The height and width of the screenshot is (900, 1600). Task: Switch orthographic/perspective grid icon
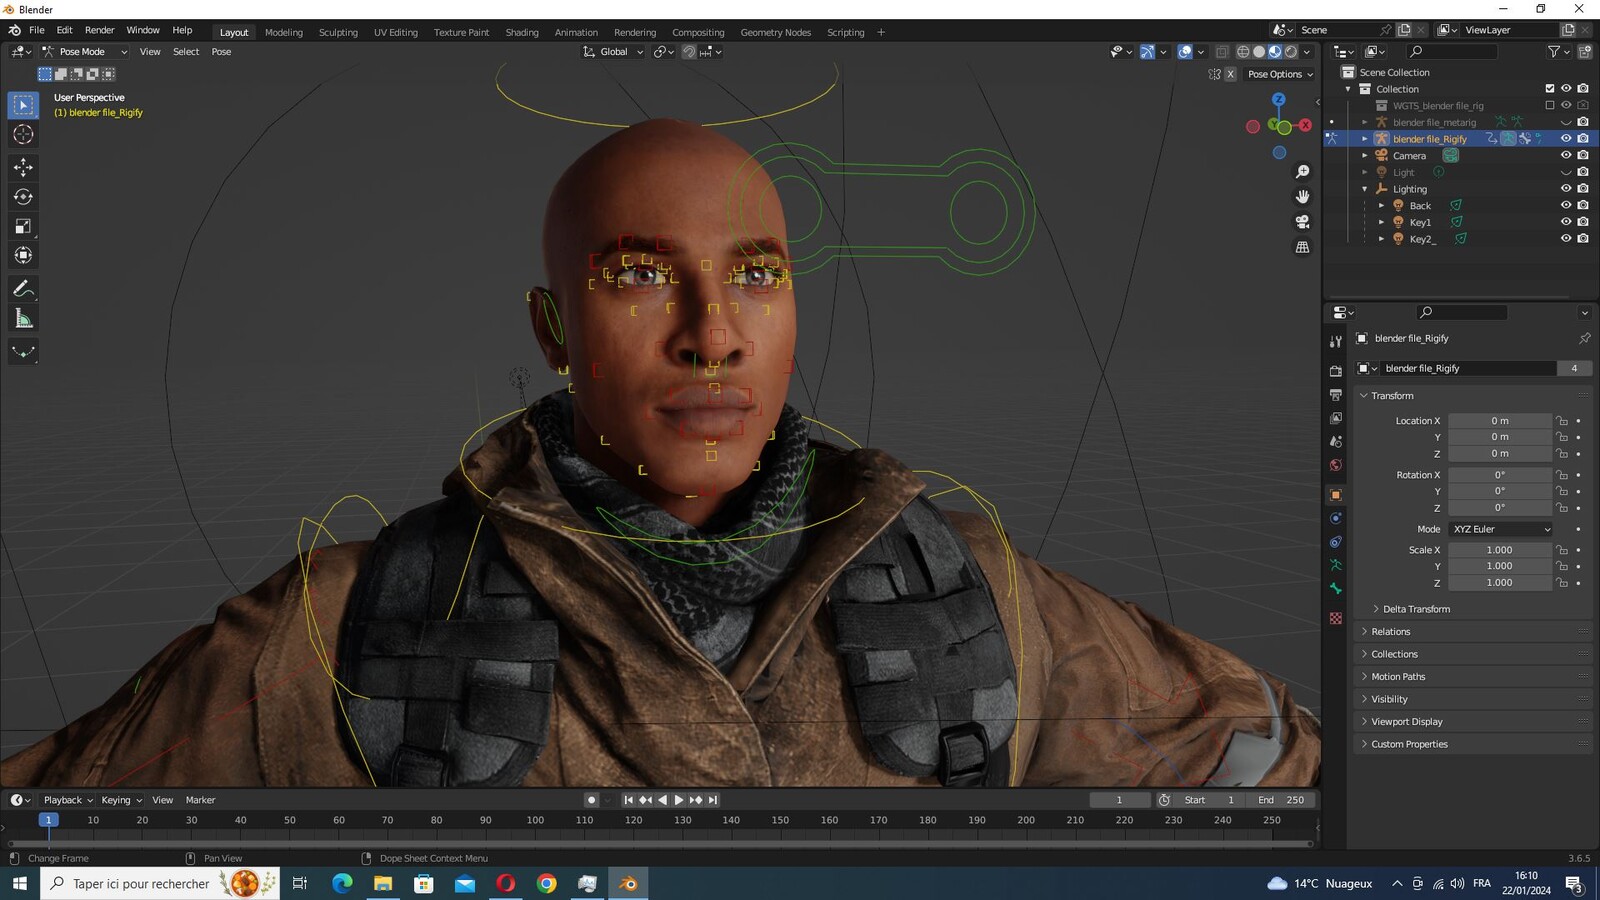(x=1302, y=247)
